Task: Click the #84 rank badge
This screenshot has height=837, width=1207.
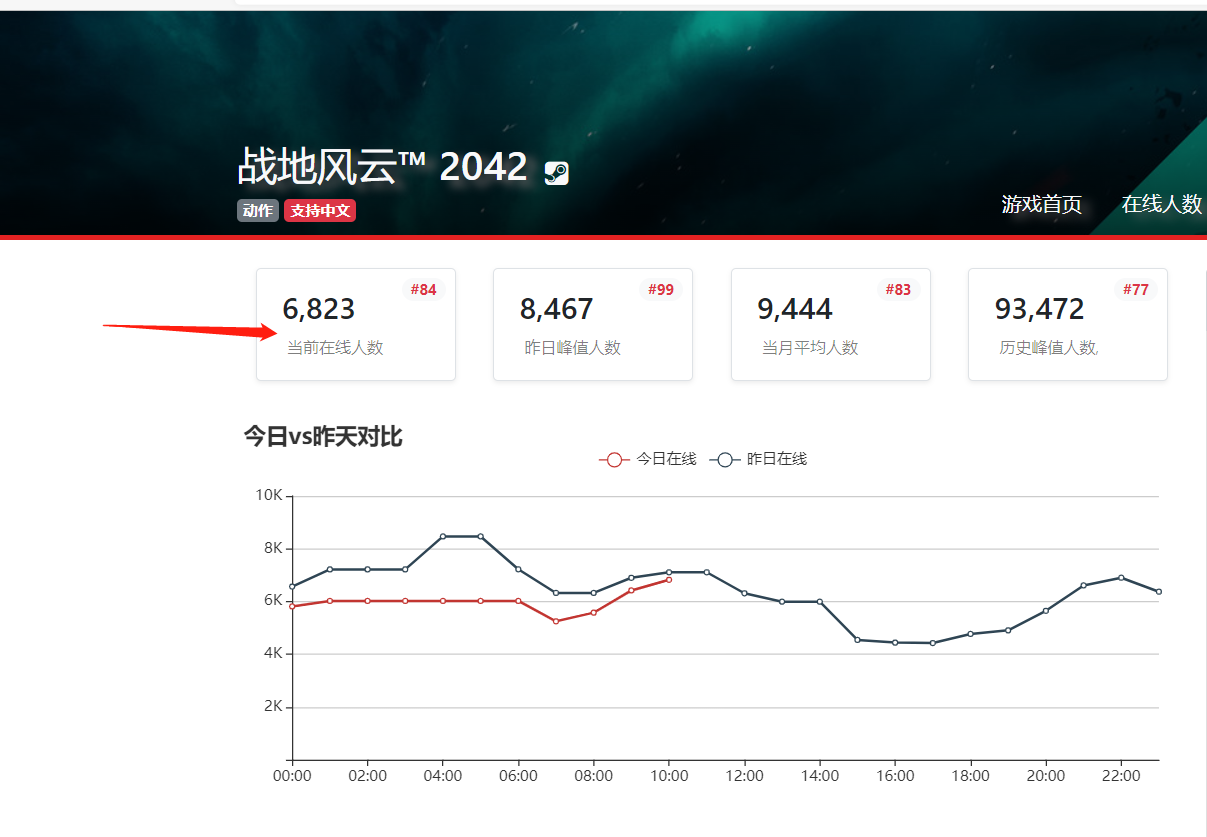Action: tap(423, 290)
